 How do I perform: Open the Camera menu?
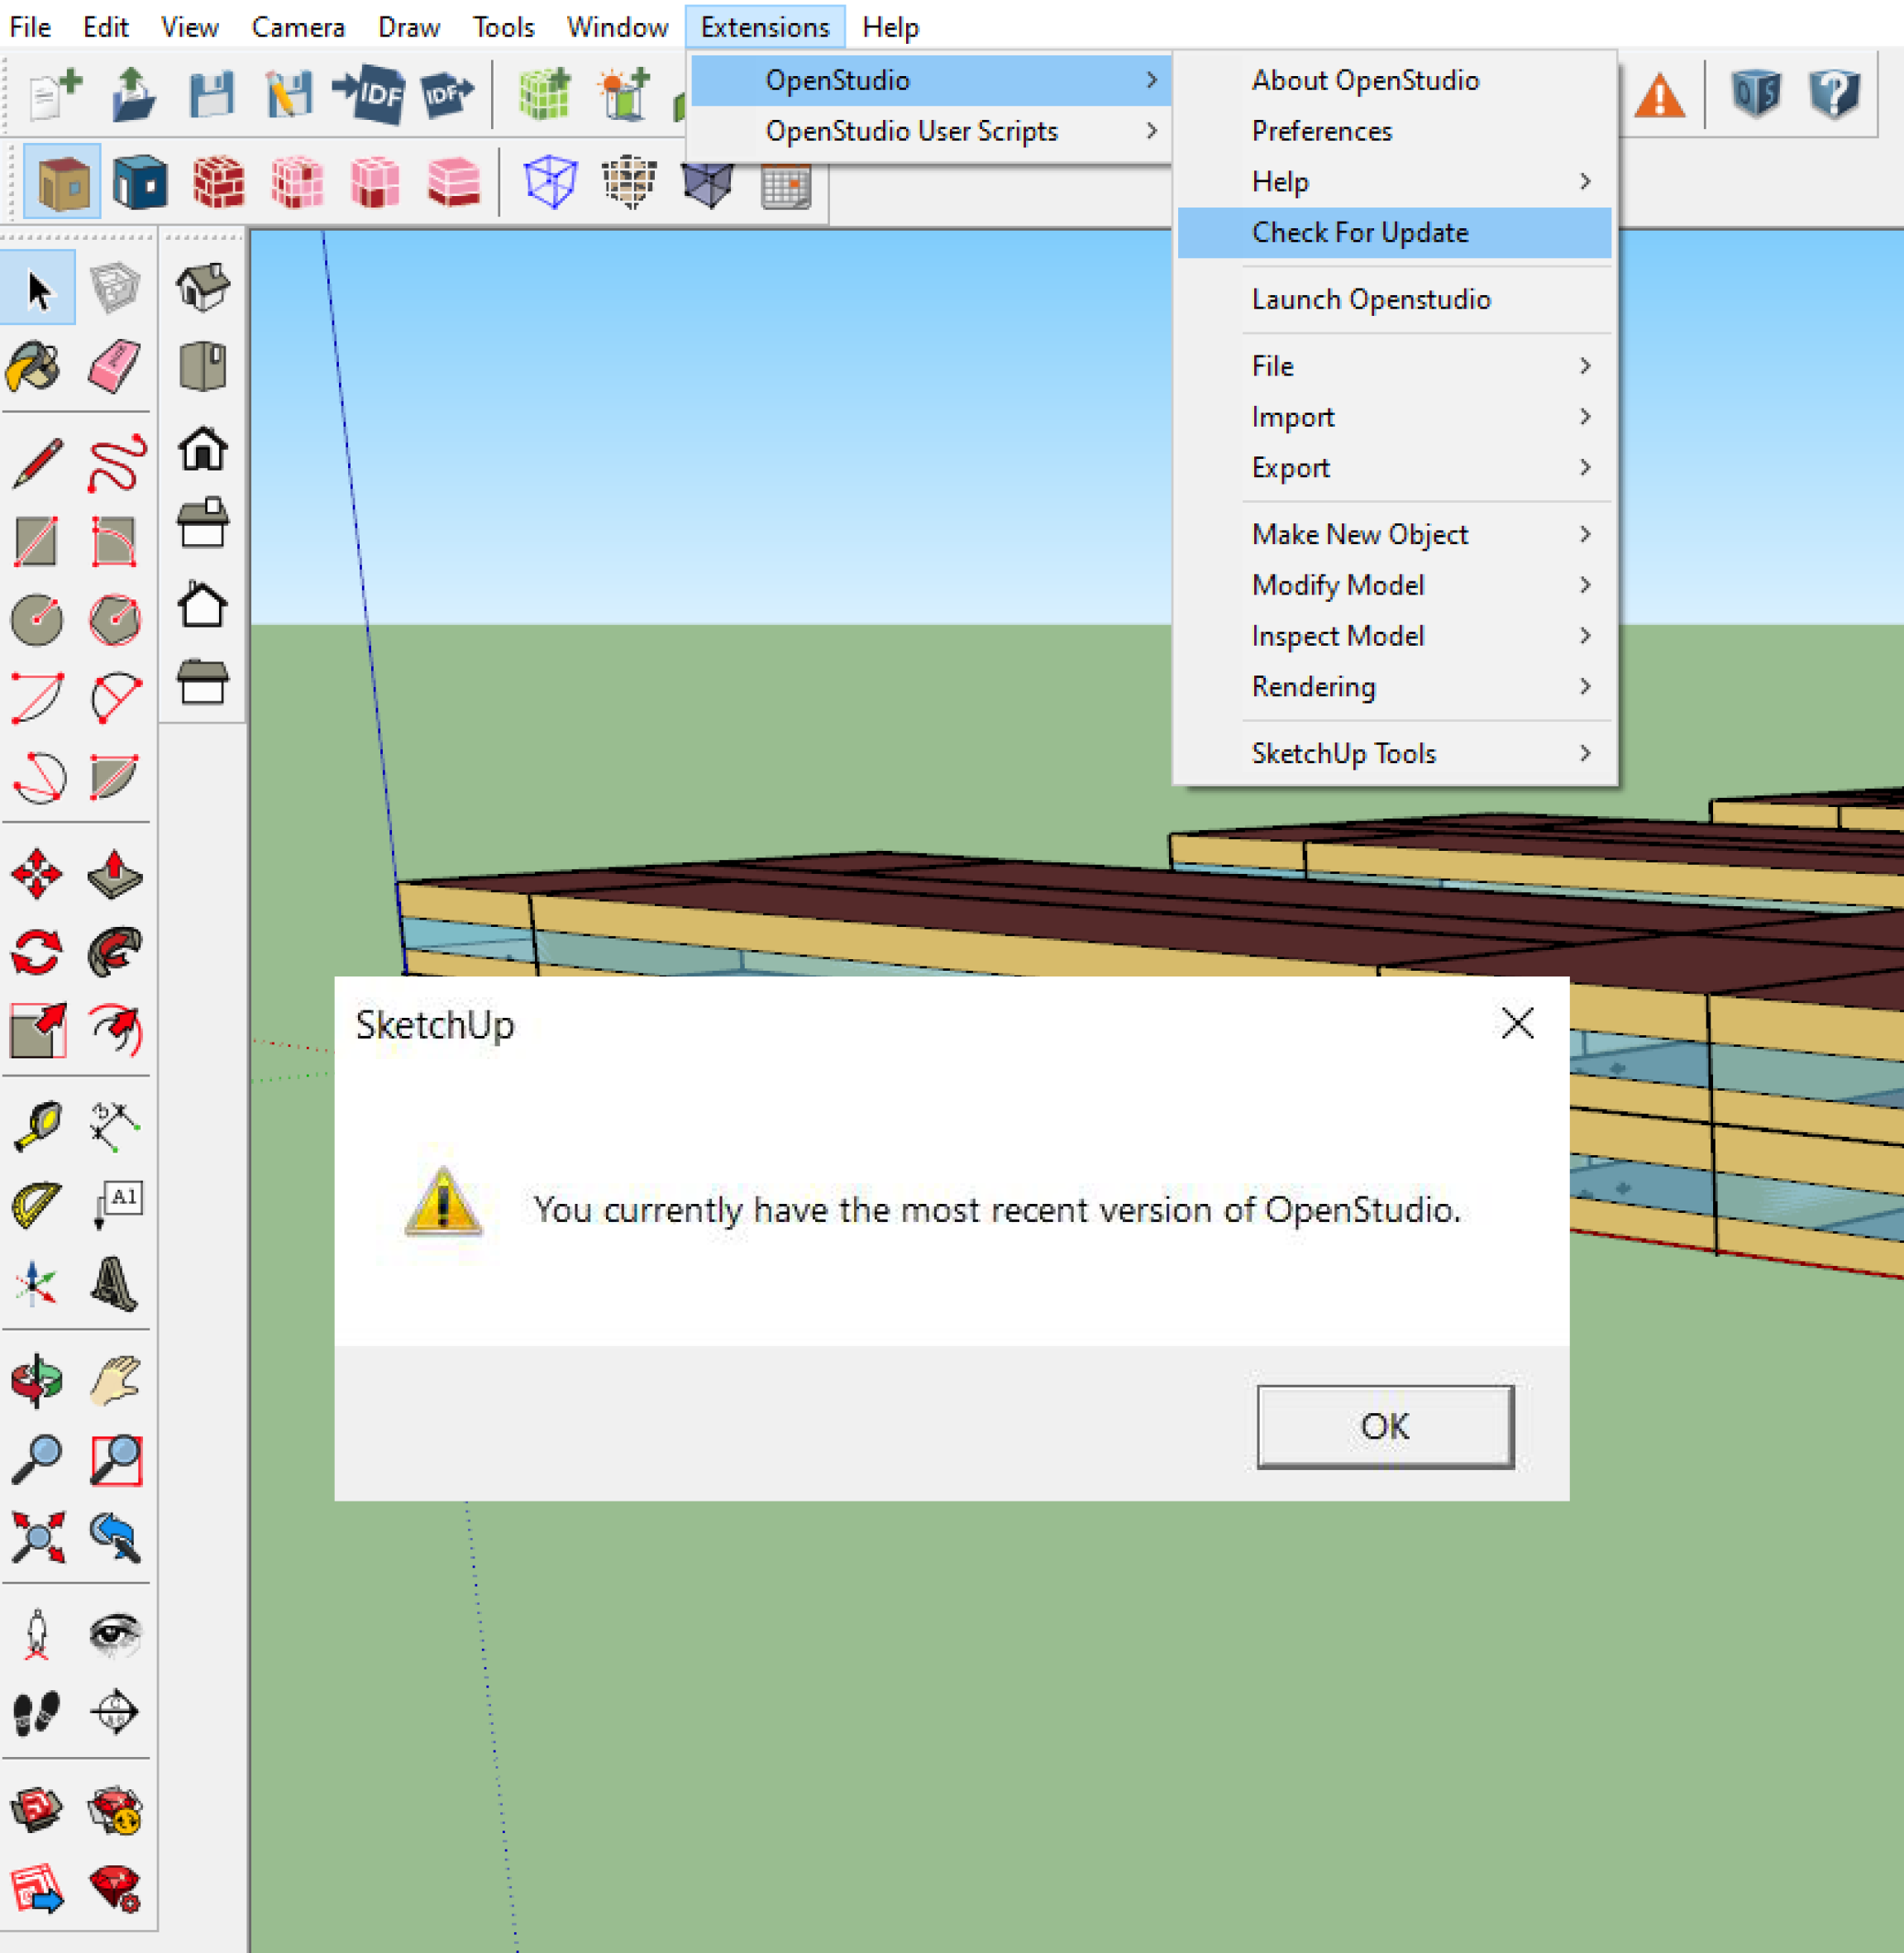pyautogui.click(x=298, y=27)
